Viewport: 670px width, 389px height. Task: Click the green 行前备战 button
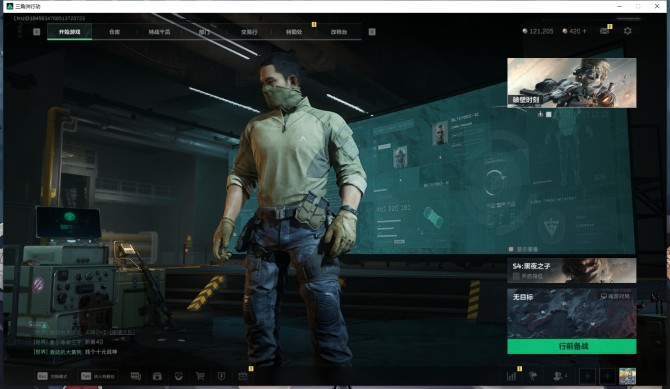point(572,346)
